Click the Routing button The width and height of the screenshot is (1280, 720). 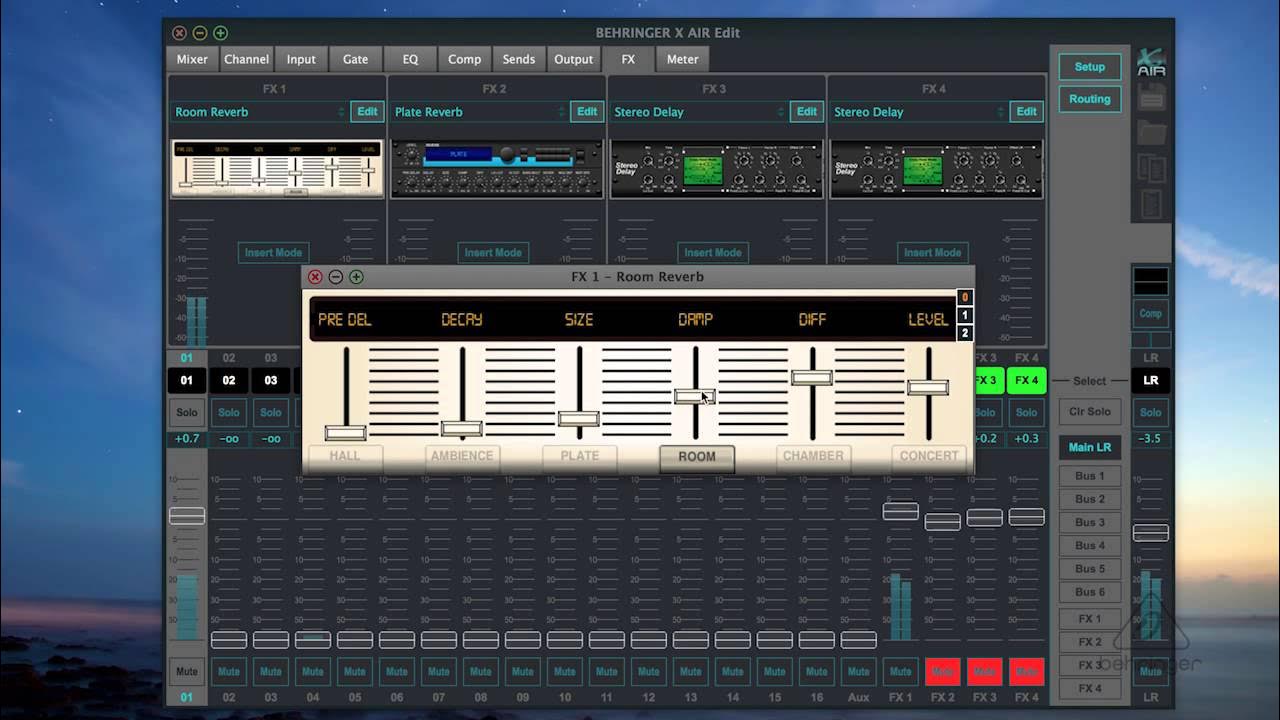[1089, 99]
